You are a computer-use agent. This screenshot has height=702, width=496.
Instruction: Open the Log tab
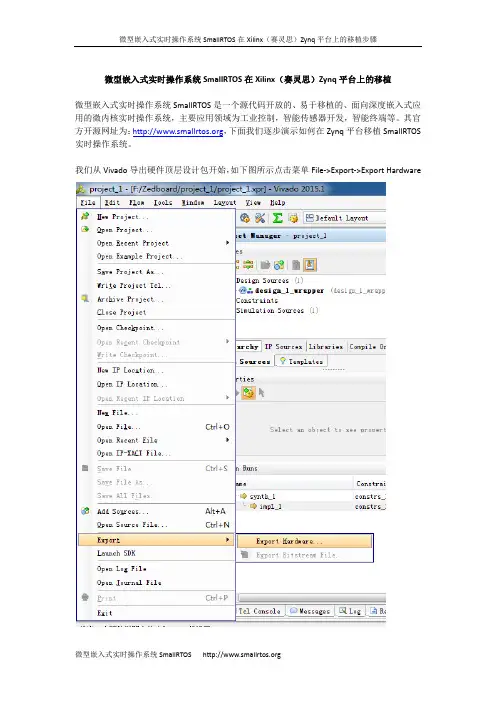point(350,611)
